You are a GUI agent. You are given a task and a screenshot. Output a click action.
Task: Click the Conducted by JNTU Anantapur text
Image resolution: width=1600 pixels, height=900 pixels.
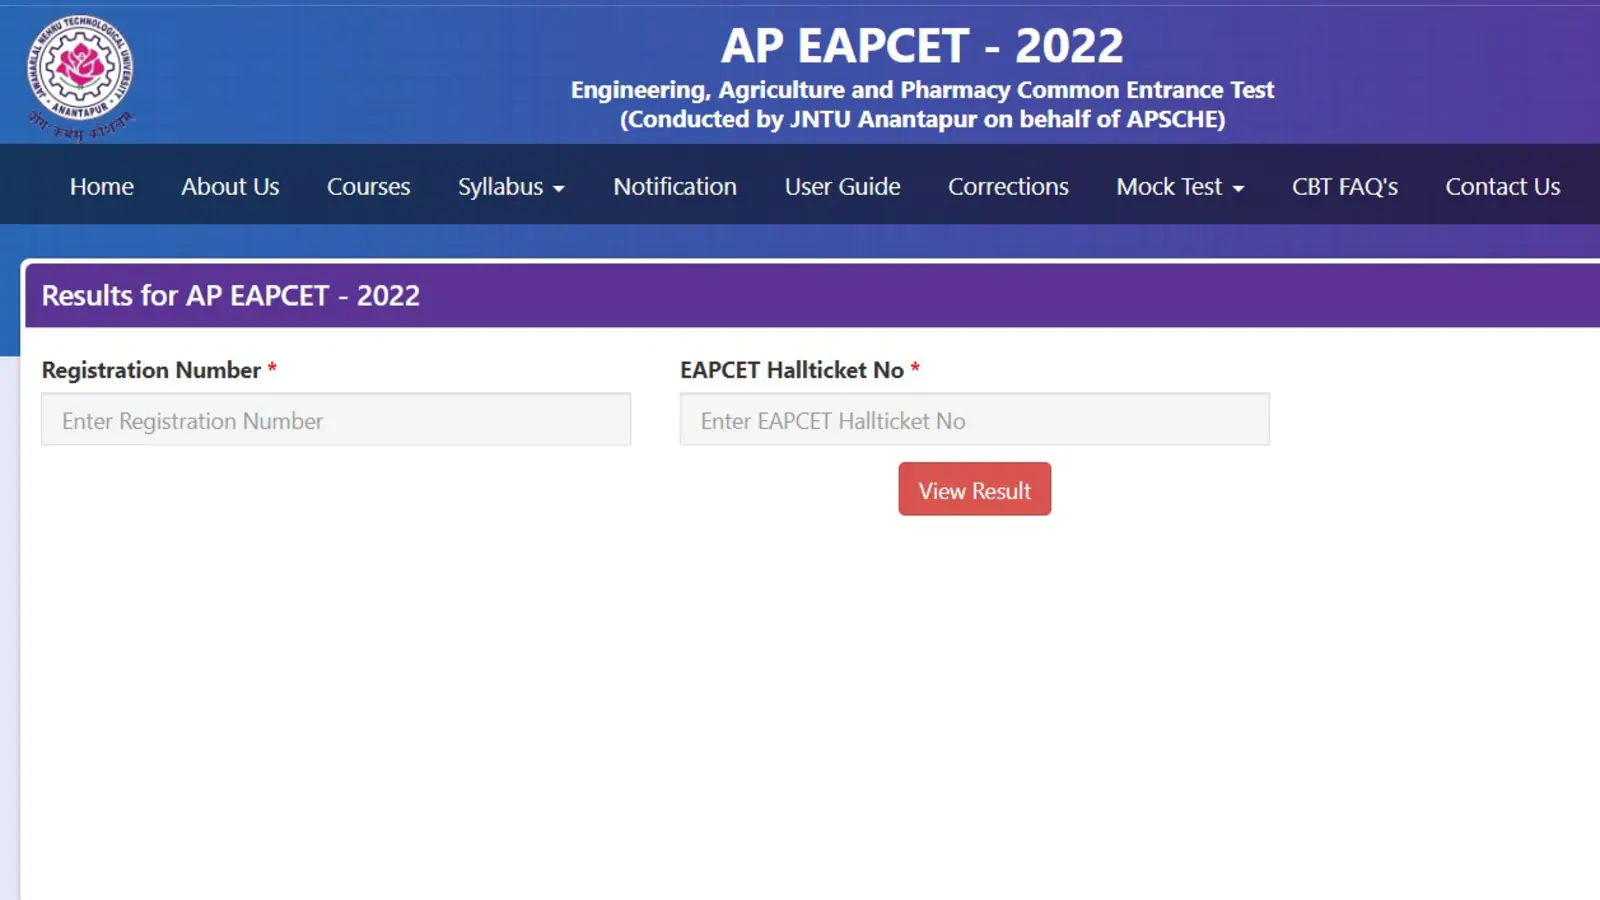pyautogui.click(x=921, y=120)
